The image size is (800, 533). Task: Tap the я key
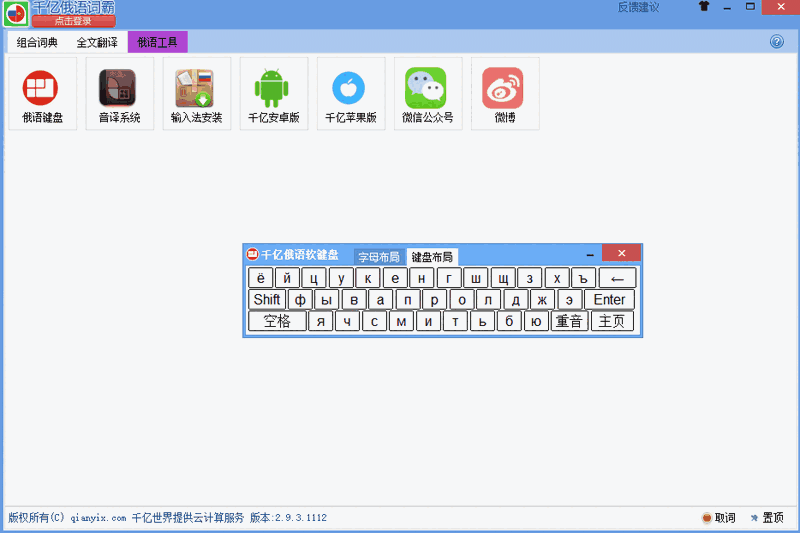tap(321, 321)
